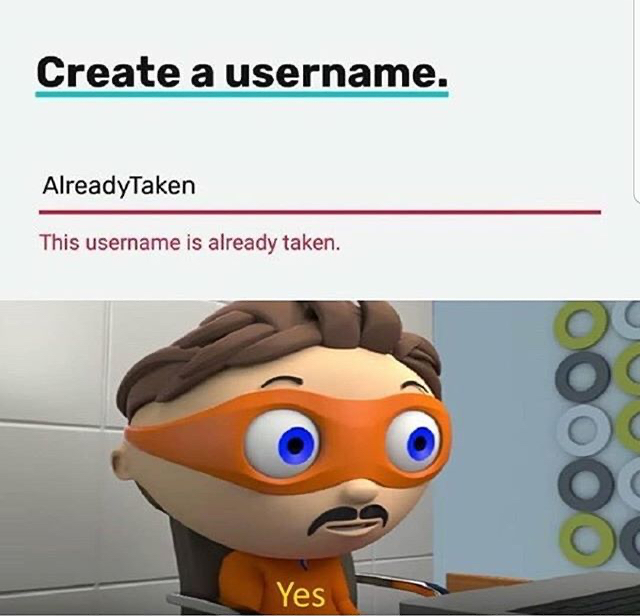
Task: Click the character's orange eye mask
Action: tap(288, 440)
